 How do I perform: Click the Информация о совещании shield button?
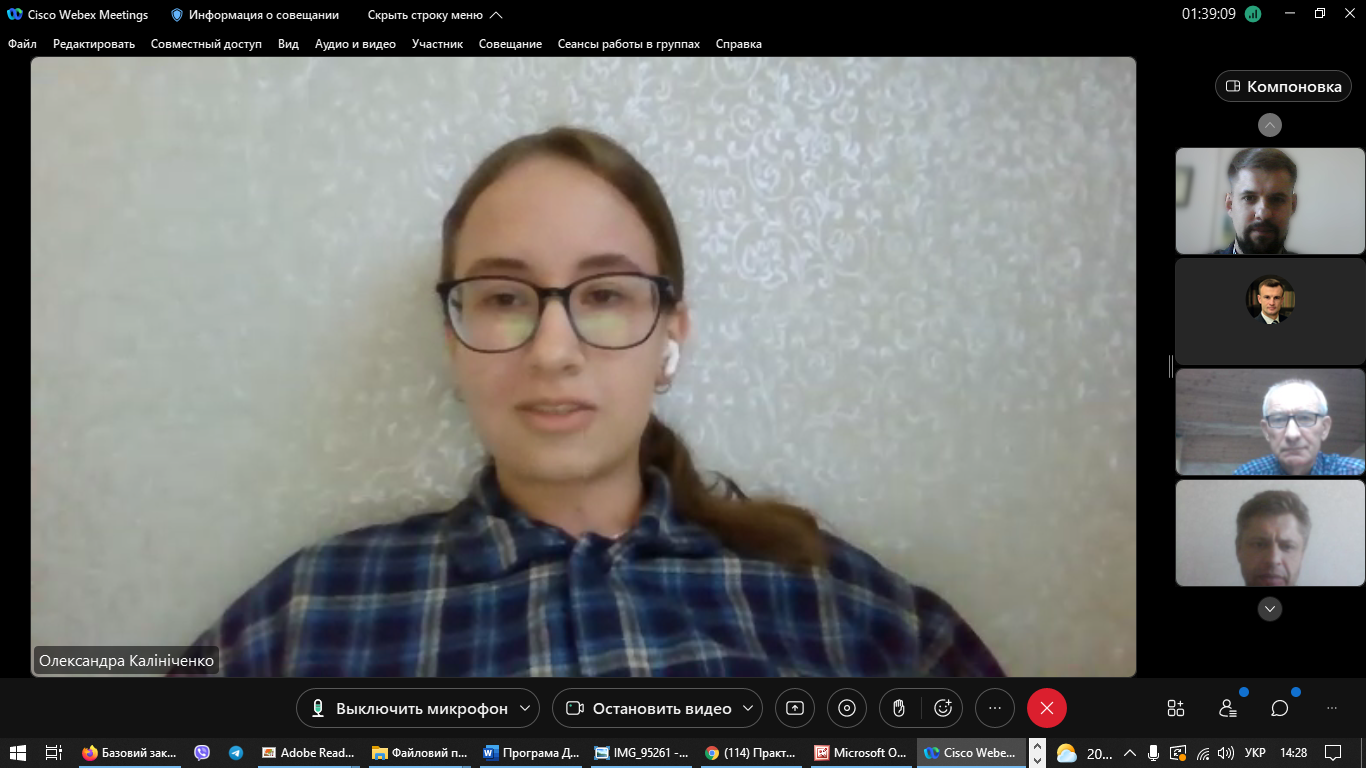tap(255, 15)
